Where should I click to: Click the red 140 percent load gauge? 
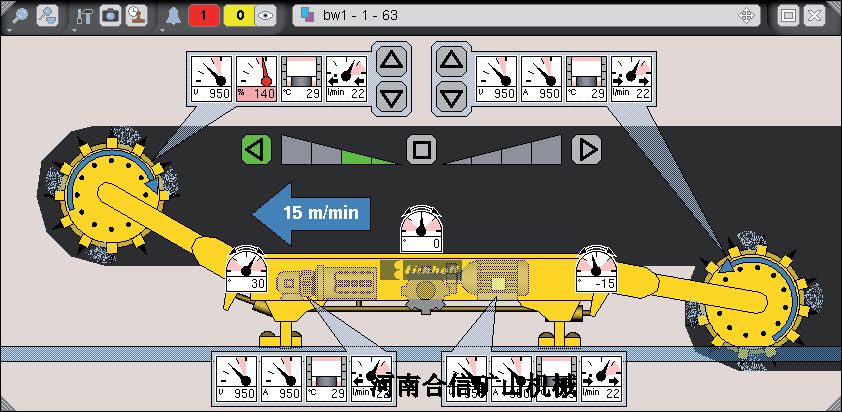[x=257, y=79]
